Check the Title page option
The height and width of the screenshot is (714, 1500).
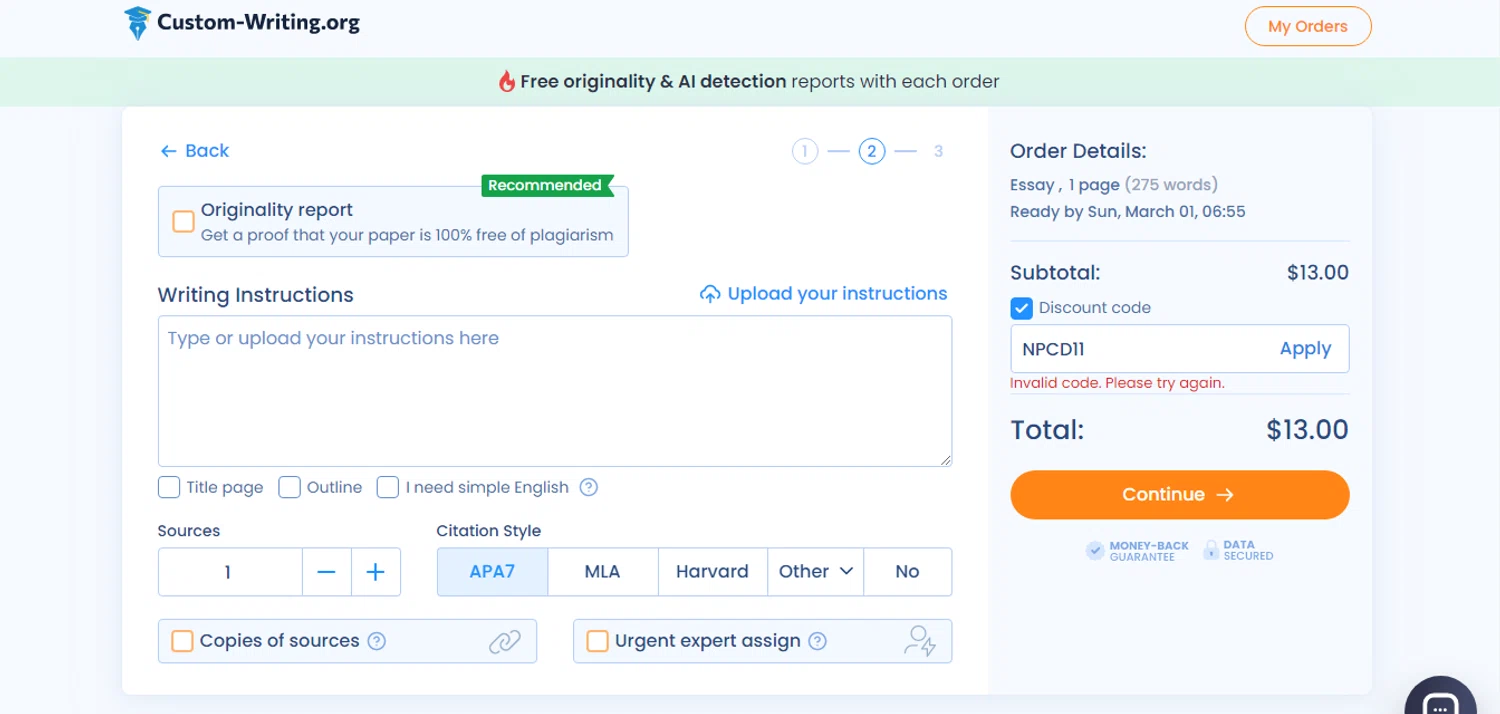click(169, 487)
